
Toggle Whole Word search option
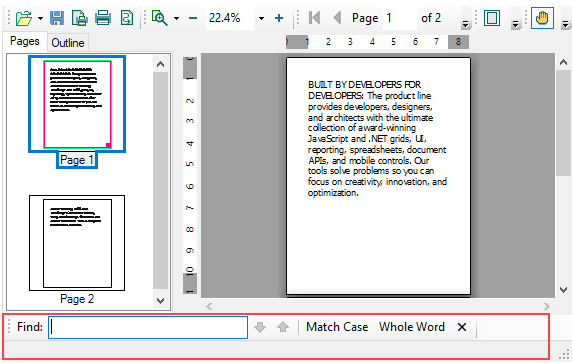tap(412, 327)
